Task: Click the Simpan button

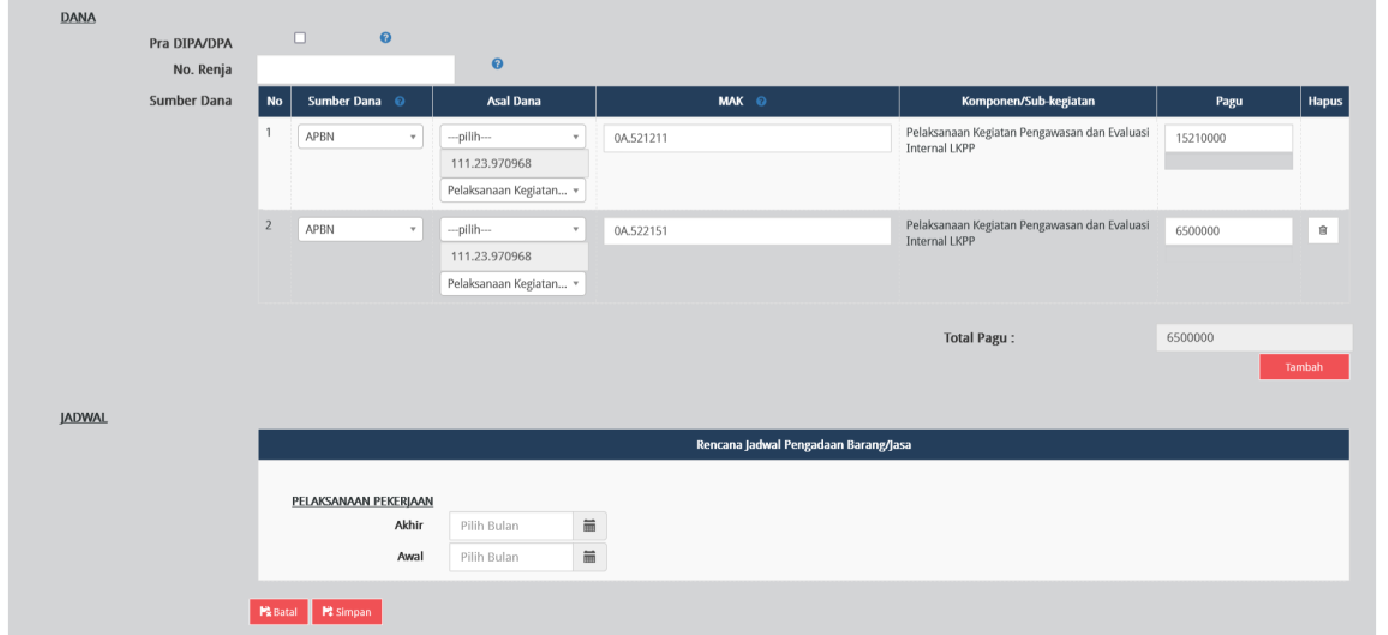Action: tap(347, 612)
